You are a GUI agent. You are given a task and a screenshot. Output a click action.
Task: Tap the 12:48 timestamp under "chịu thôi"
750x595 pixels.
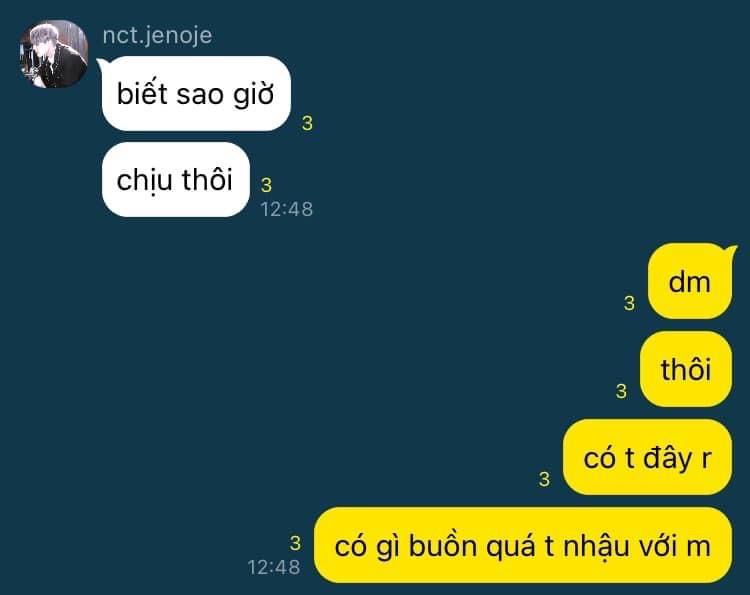(287, 209)
